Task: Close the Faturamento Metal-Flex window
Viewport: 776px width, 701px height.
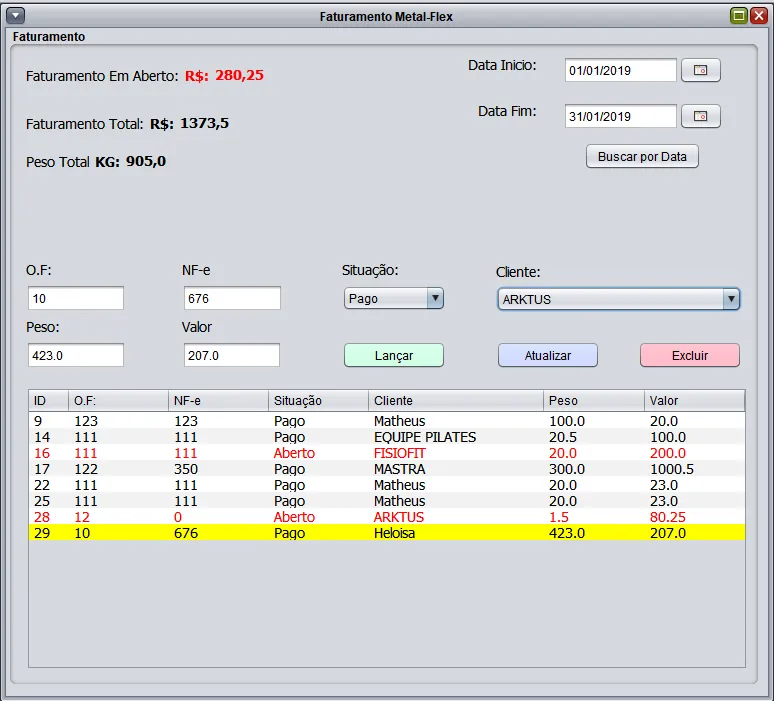Action: 759,16
